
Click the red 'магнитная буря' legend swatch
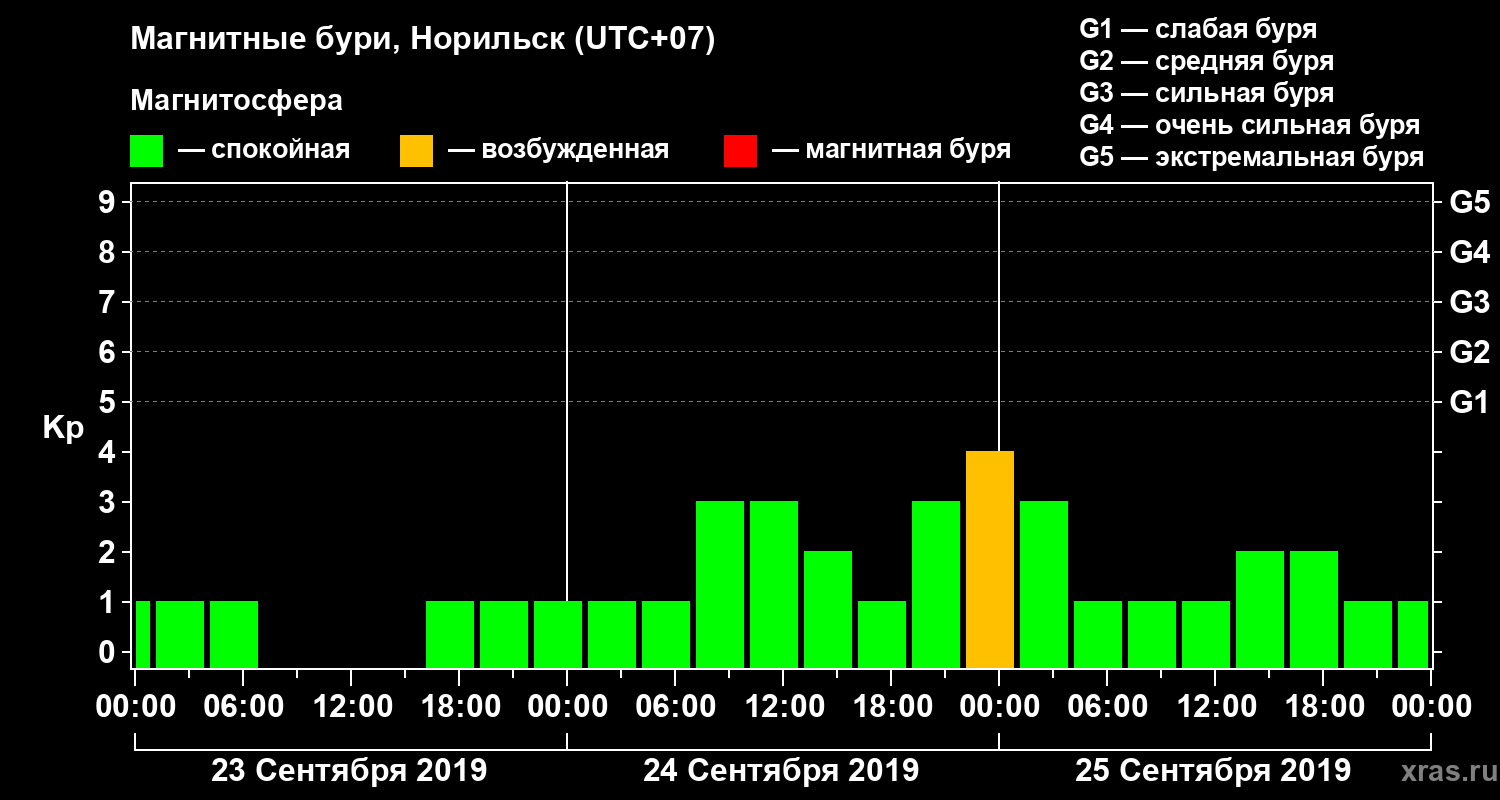point(740,151)
